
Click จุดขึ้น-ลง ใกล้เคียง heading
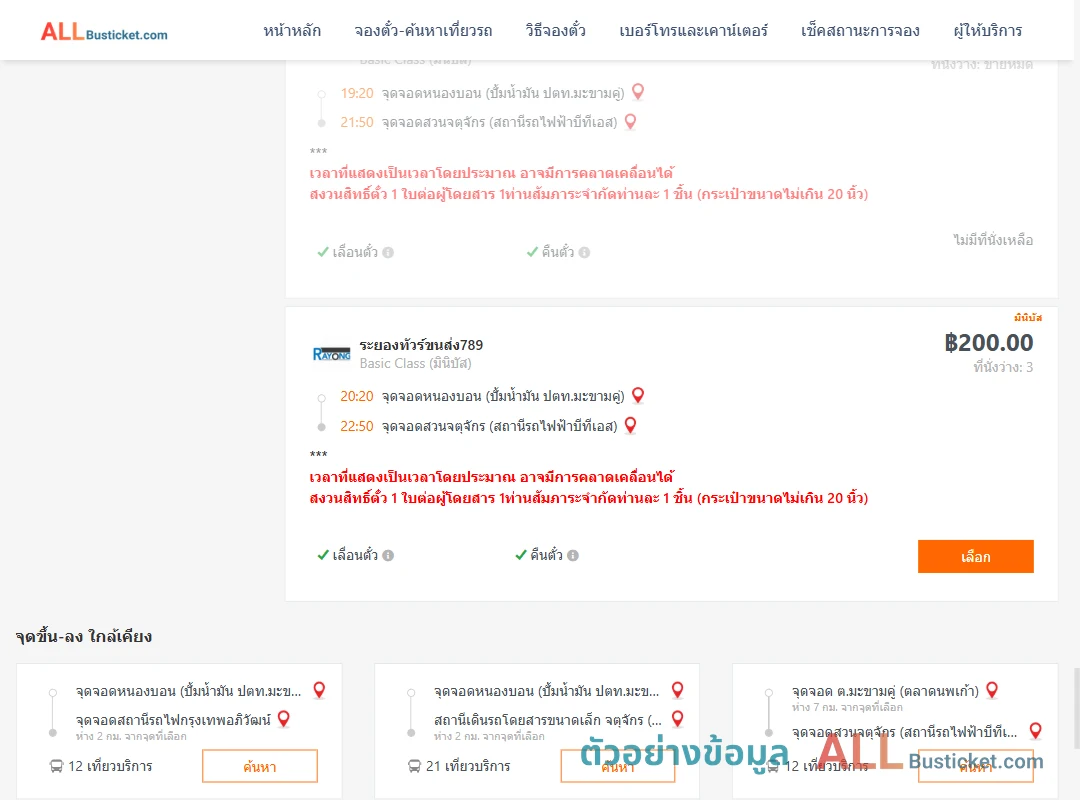(84, 636)
